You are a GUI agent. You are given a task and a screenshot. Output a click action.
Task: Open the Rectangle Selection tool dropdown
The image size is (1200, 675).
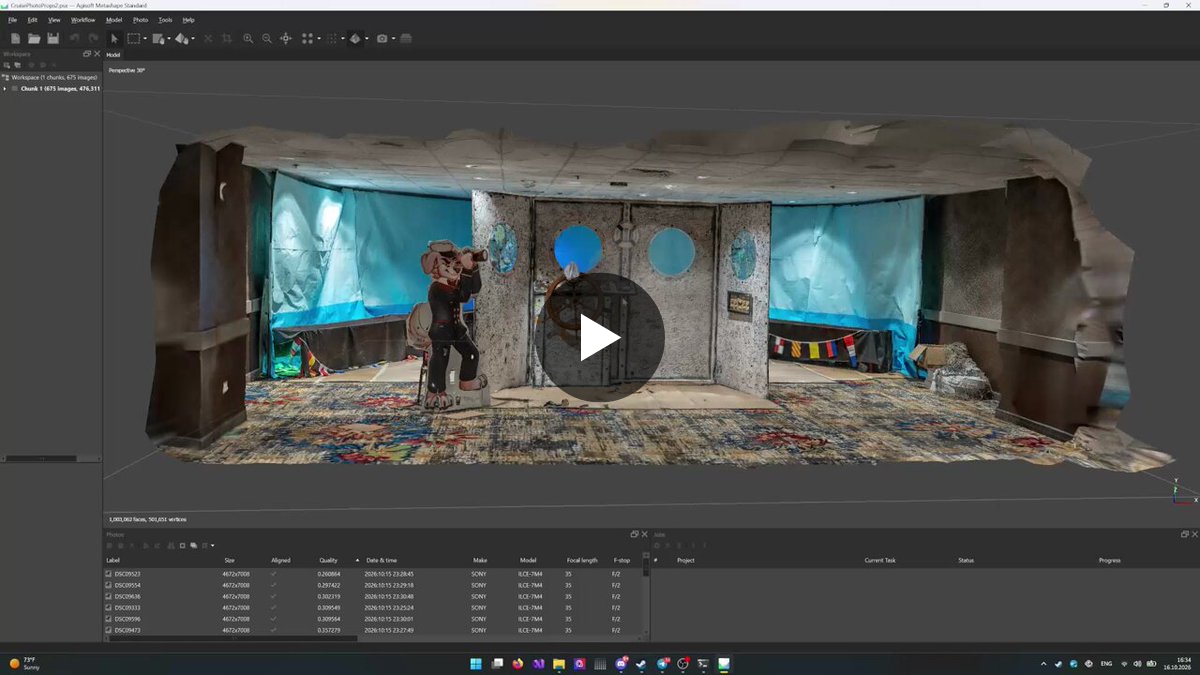(x=145, y=39)
